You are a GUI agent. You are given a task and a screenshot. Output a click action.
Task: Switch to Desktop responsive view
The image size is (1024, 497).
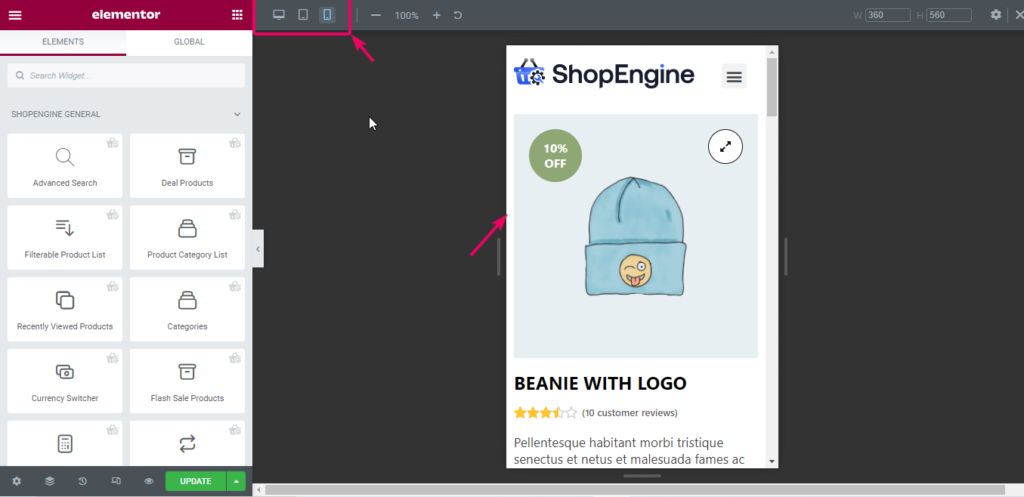279,15
